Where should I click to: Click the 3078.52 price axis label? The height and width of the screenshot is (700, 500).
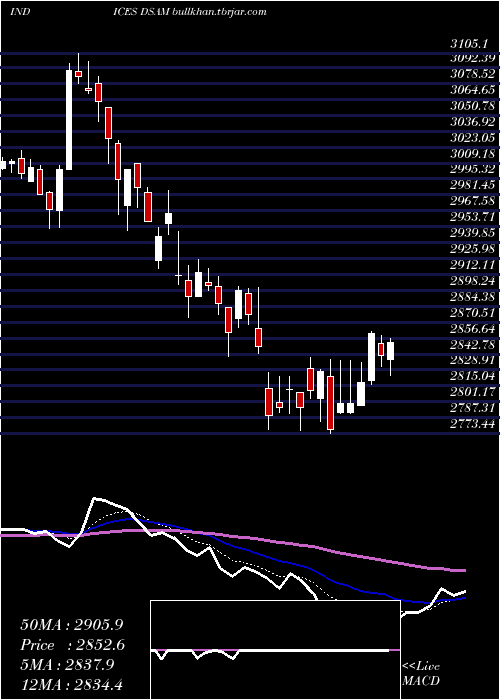point(473,74)
